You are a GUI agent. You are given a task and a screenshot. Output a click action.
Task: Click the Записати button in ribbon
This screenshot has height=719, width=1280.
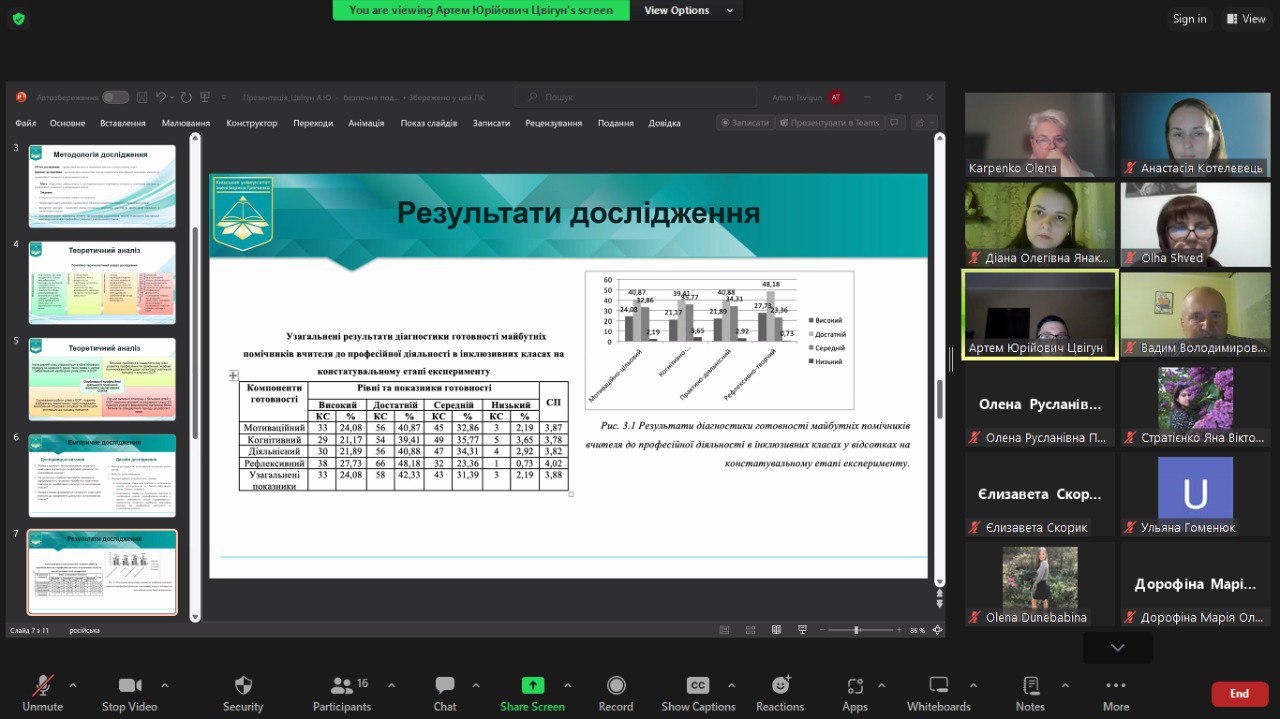click(x=745, y=122)
